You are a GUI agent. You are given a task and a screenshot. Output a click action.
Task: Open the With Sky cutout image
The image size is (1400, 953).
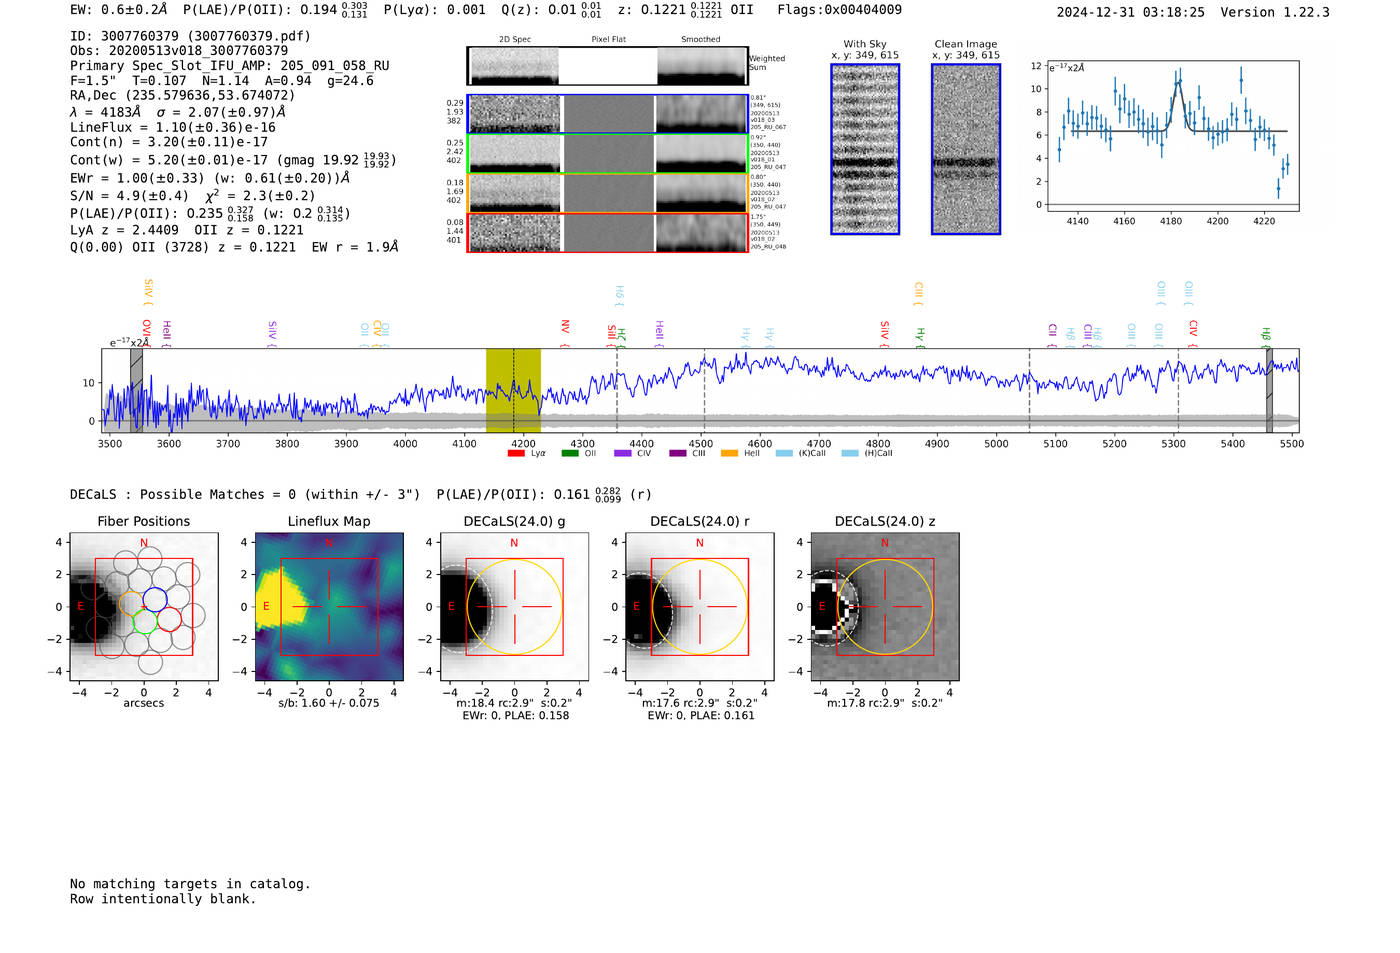pos(865,149)
